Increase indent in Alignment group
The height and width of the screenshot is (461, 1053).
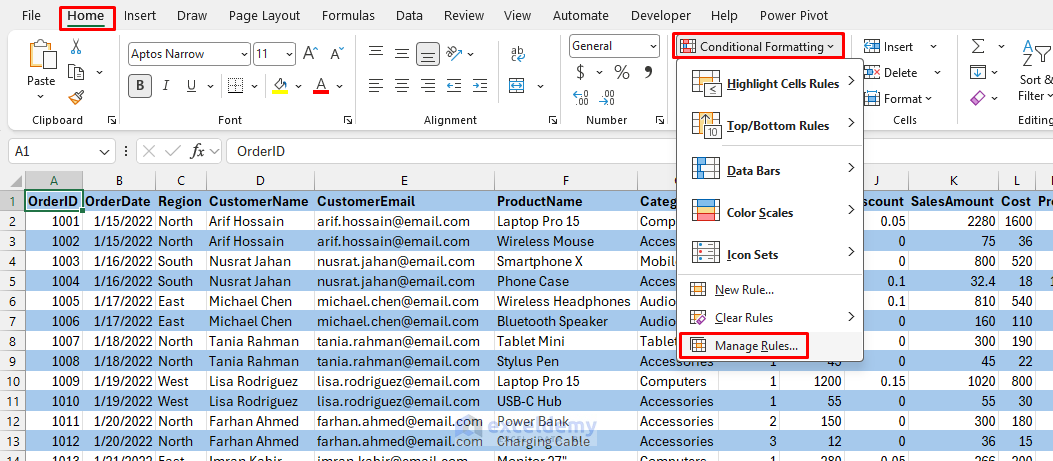(479, 85)
